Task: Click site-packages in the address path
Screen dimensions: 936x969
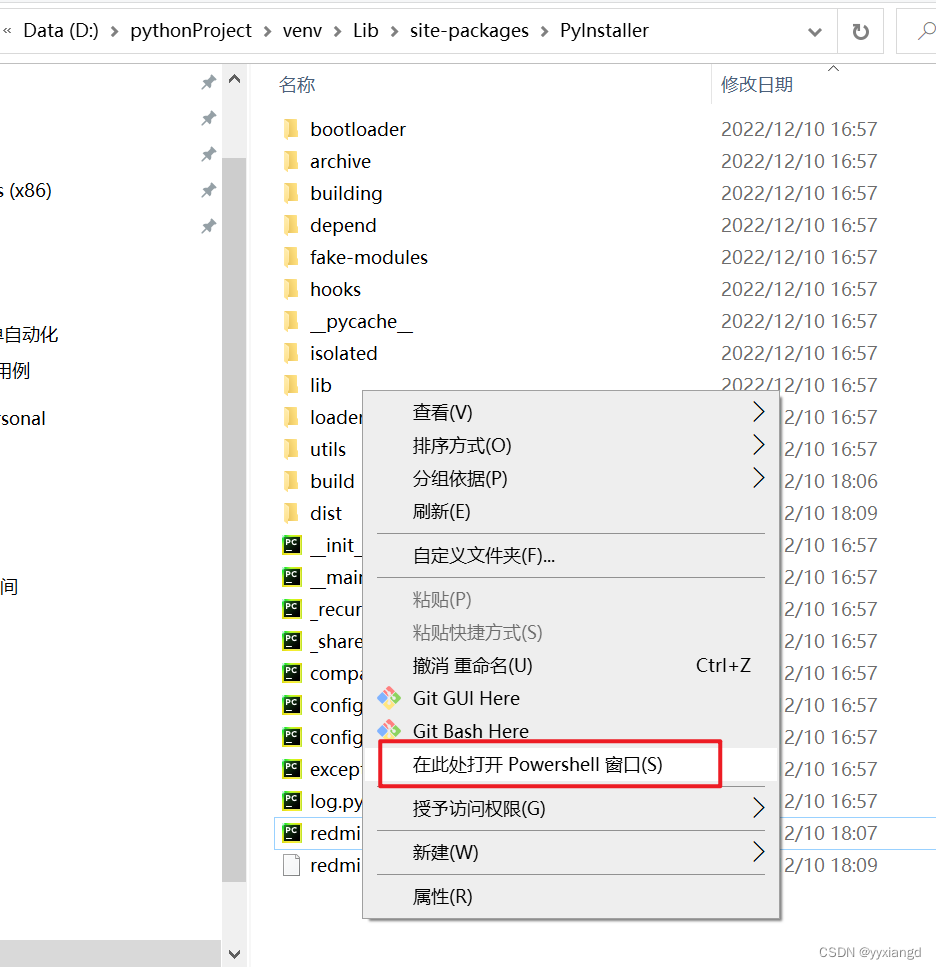Action: click(x=469, y=31)
